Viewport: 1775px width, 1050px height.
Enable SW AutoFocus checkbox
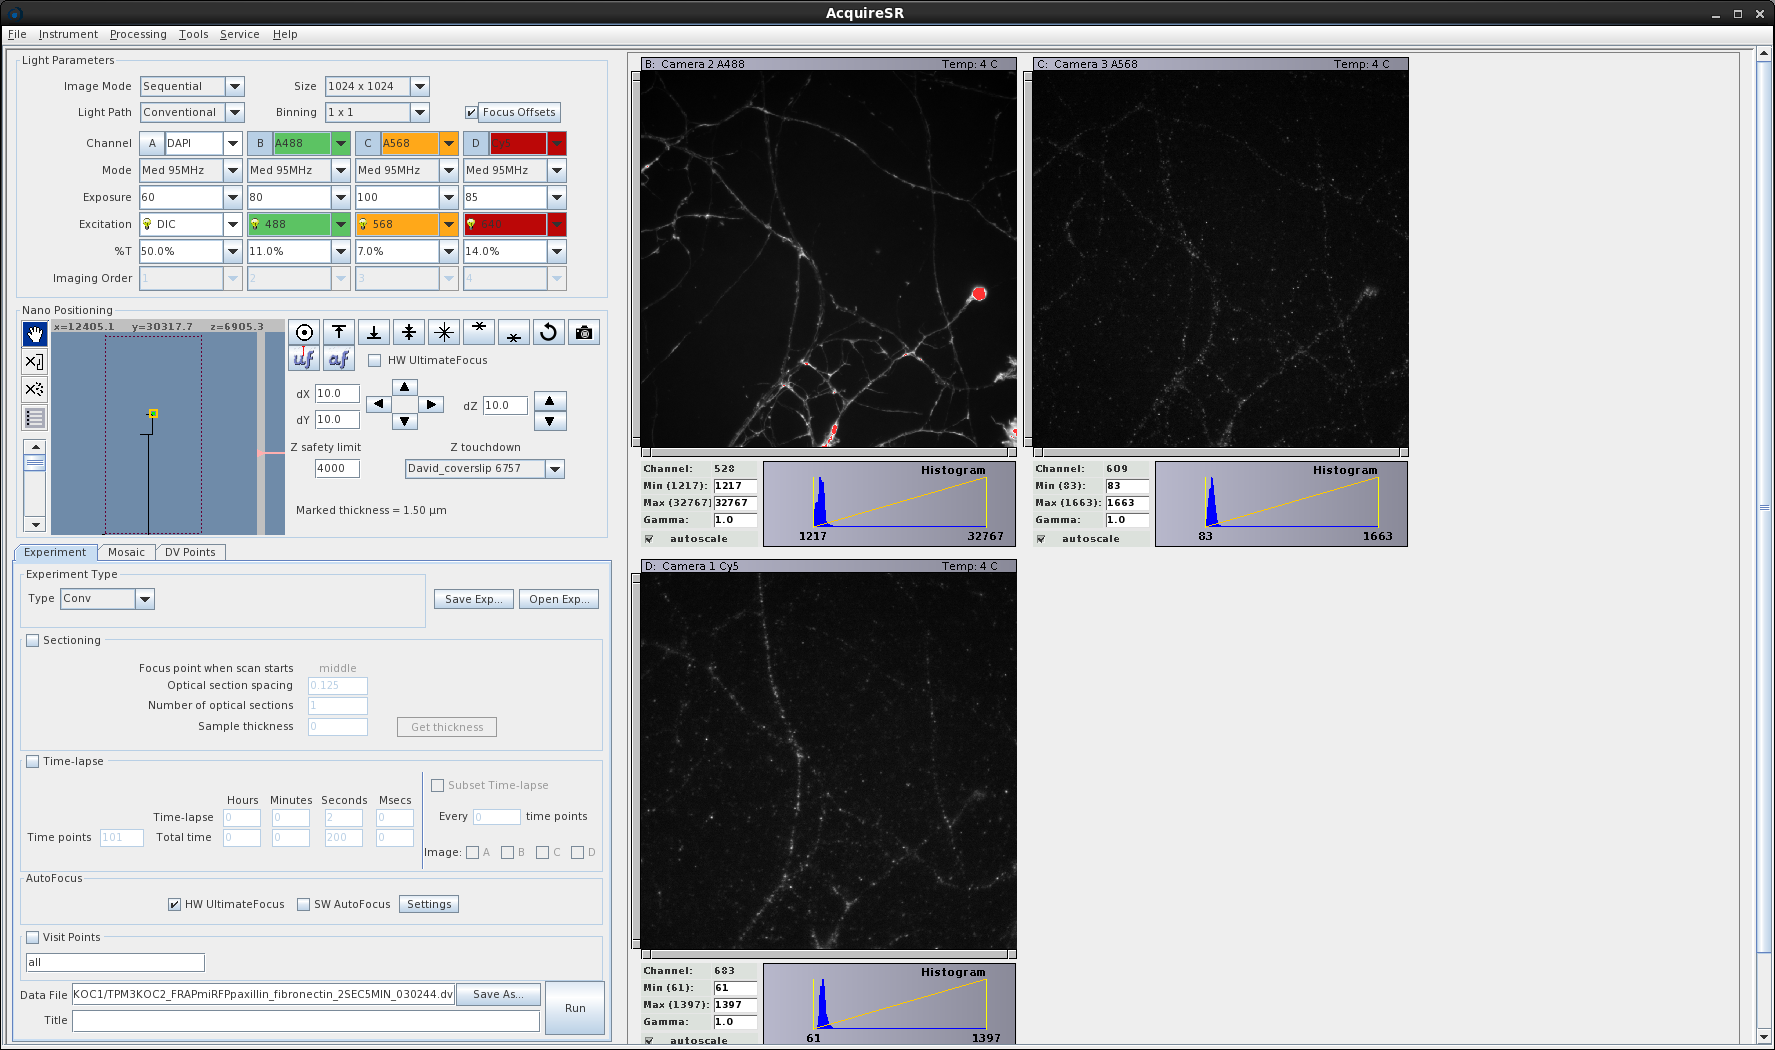pyautogui.click(x=304, y=905)
